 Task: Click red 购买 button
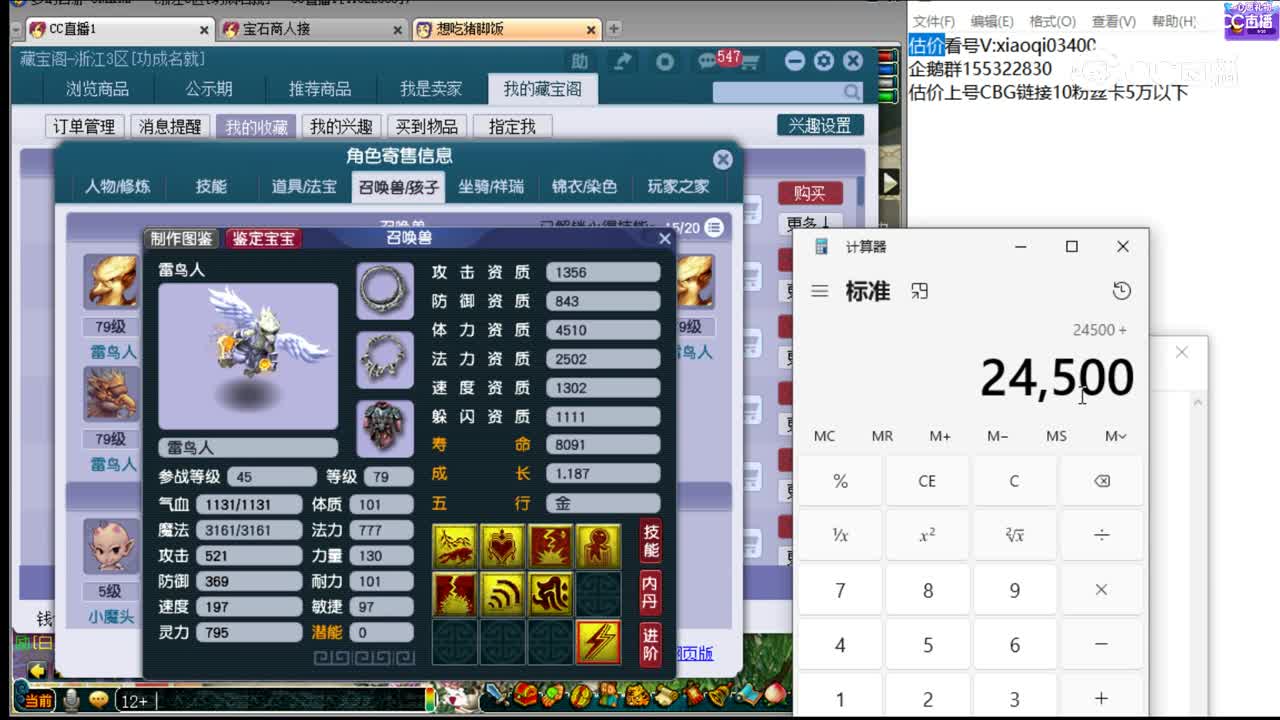tap(810, 193)
